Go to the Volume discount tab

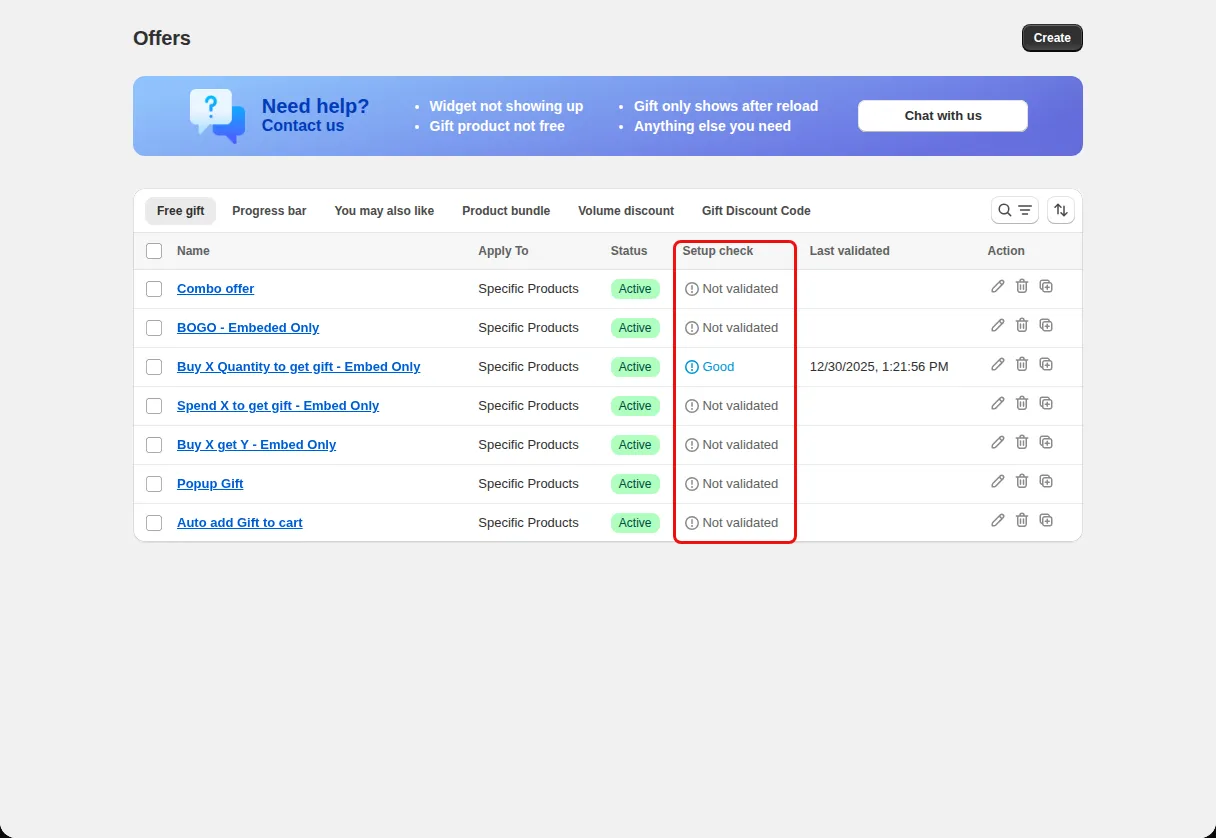click(626, 211)
